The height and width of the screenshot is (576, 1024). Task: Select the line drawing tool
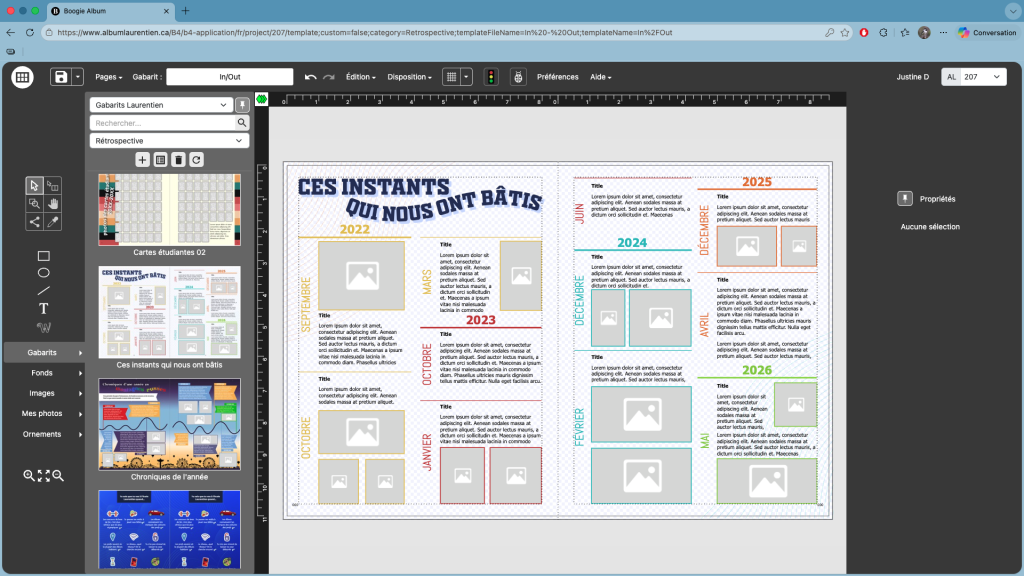pyautogui.click(x=44, y=291)
